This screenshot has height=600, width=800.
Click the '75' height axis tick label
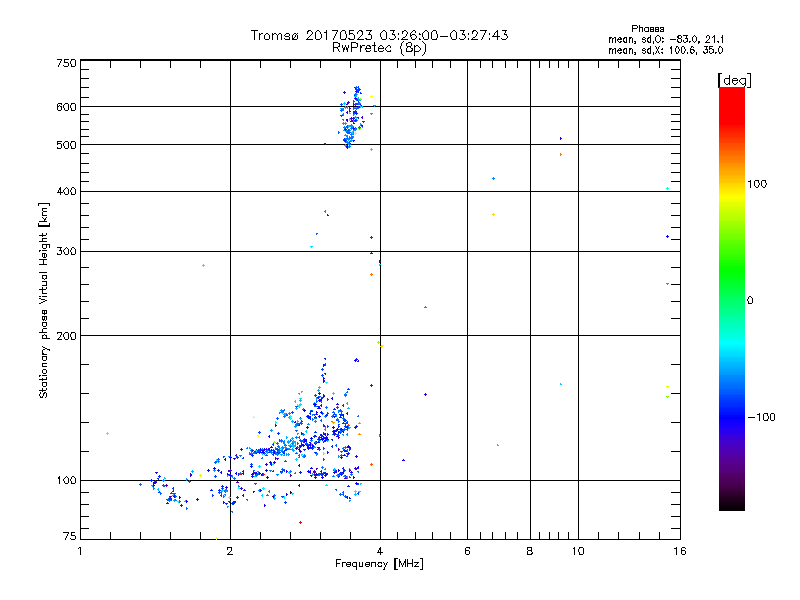point(70,536)
